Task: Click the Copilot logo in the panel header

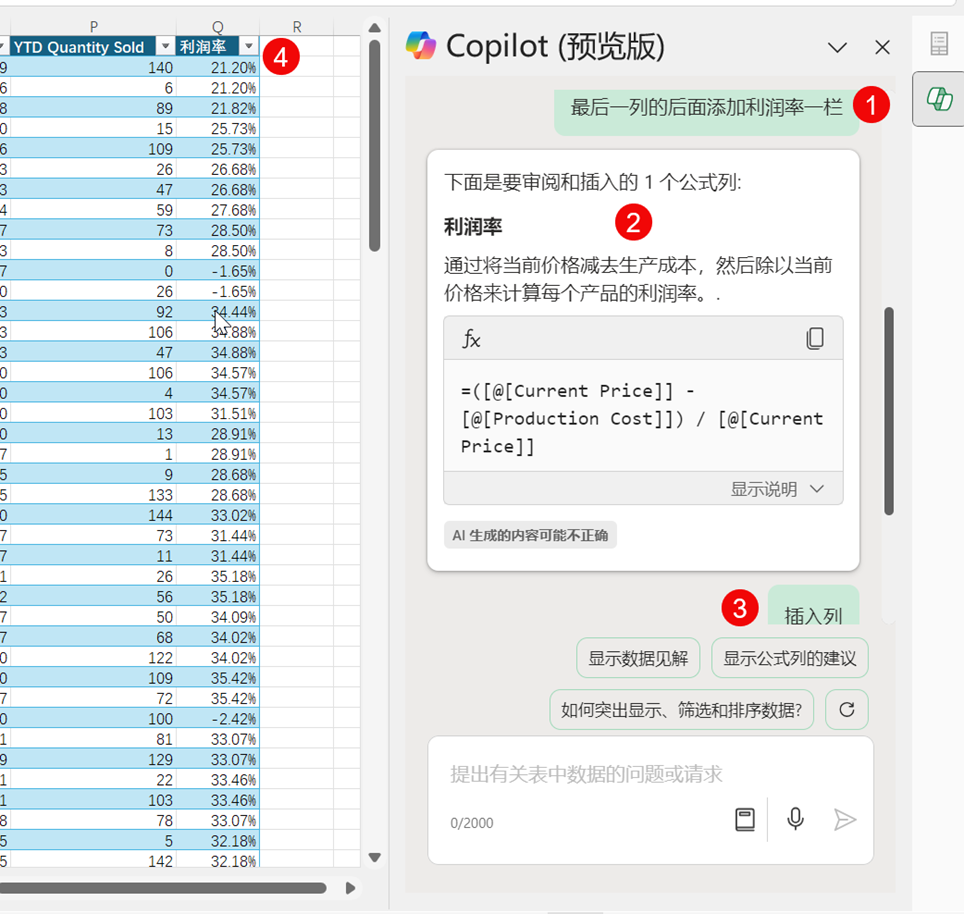Action: coord(421,46)
